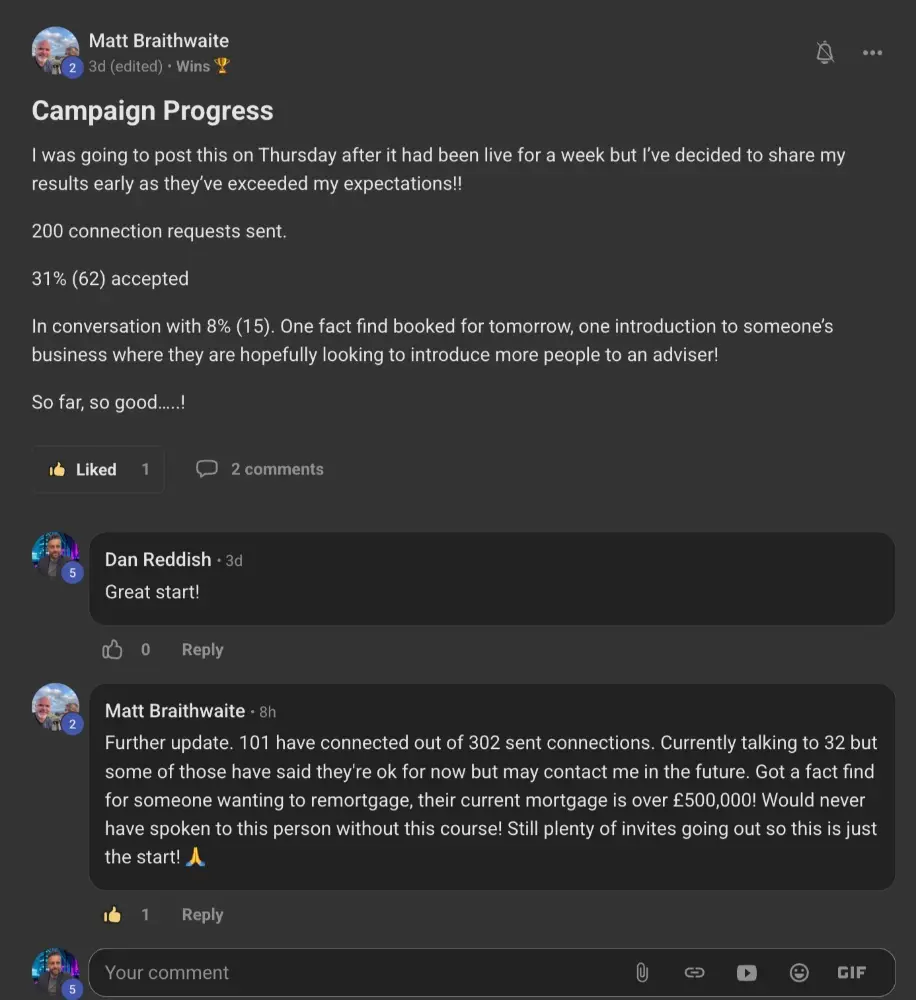Open the GIF picker
Viewport: 916px width, 1000px height.
click(x=851, y=972)
